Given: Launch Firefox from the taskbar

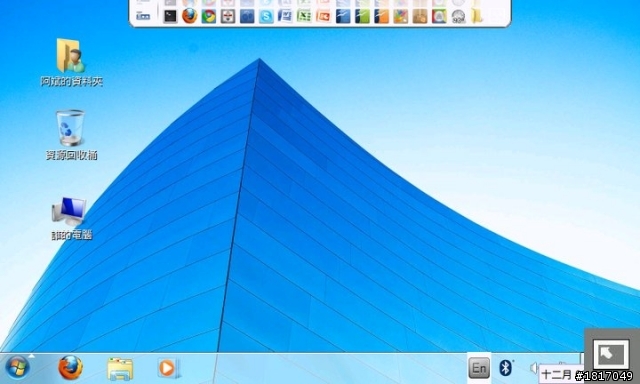Looking at the screenshot, I should pos(71,367).
